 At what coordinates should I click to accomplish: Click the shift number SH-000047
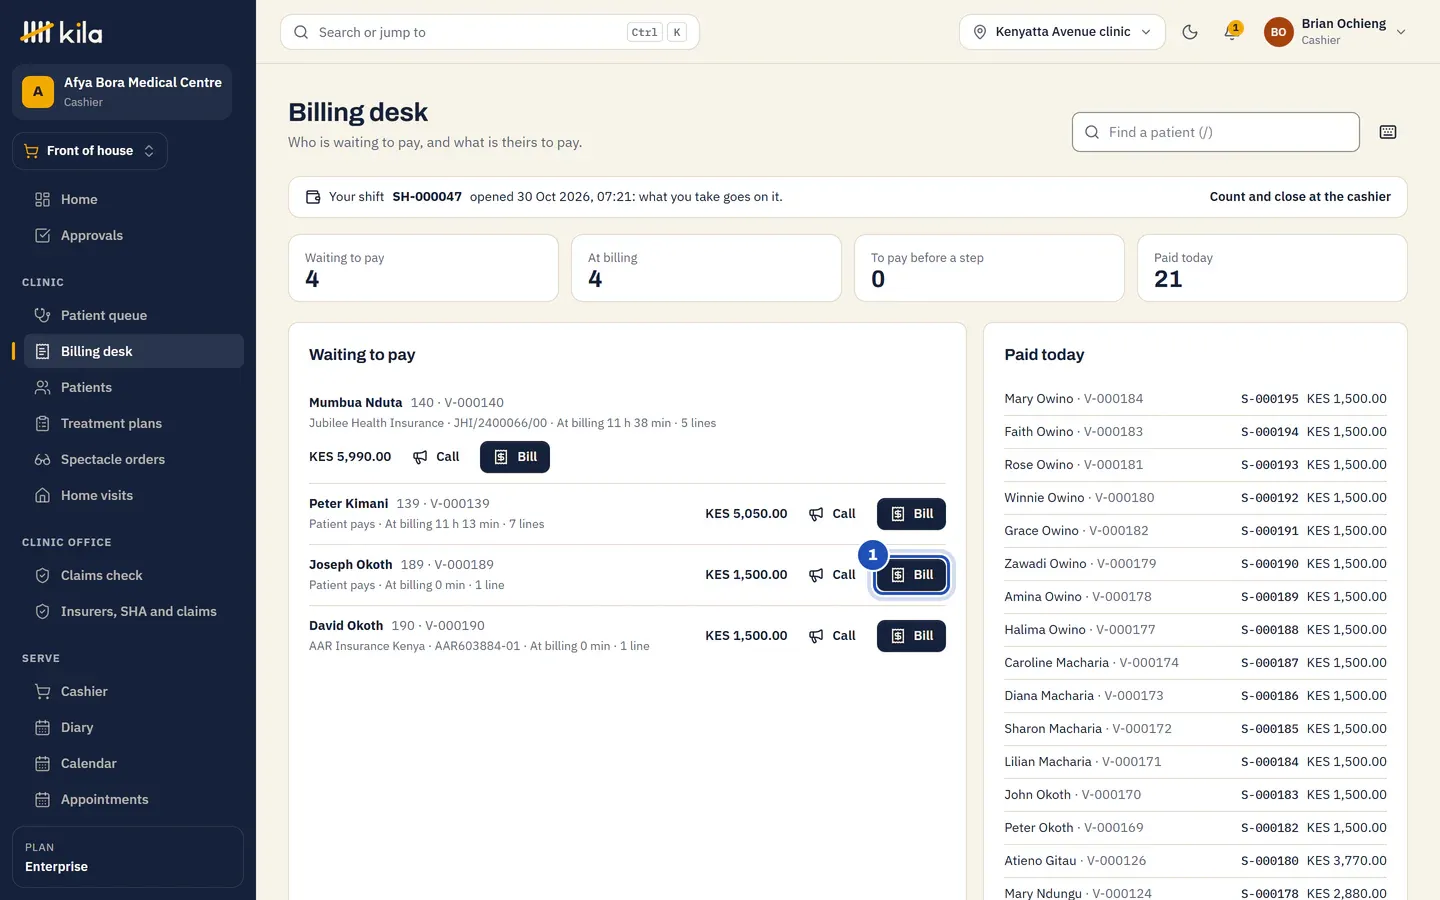coord(427,197)
